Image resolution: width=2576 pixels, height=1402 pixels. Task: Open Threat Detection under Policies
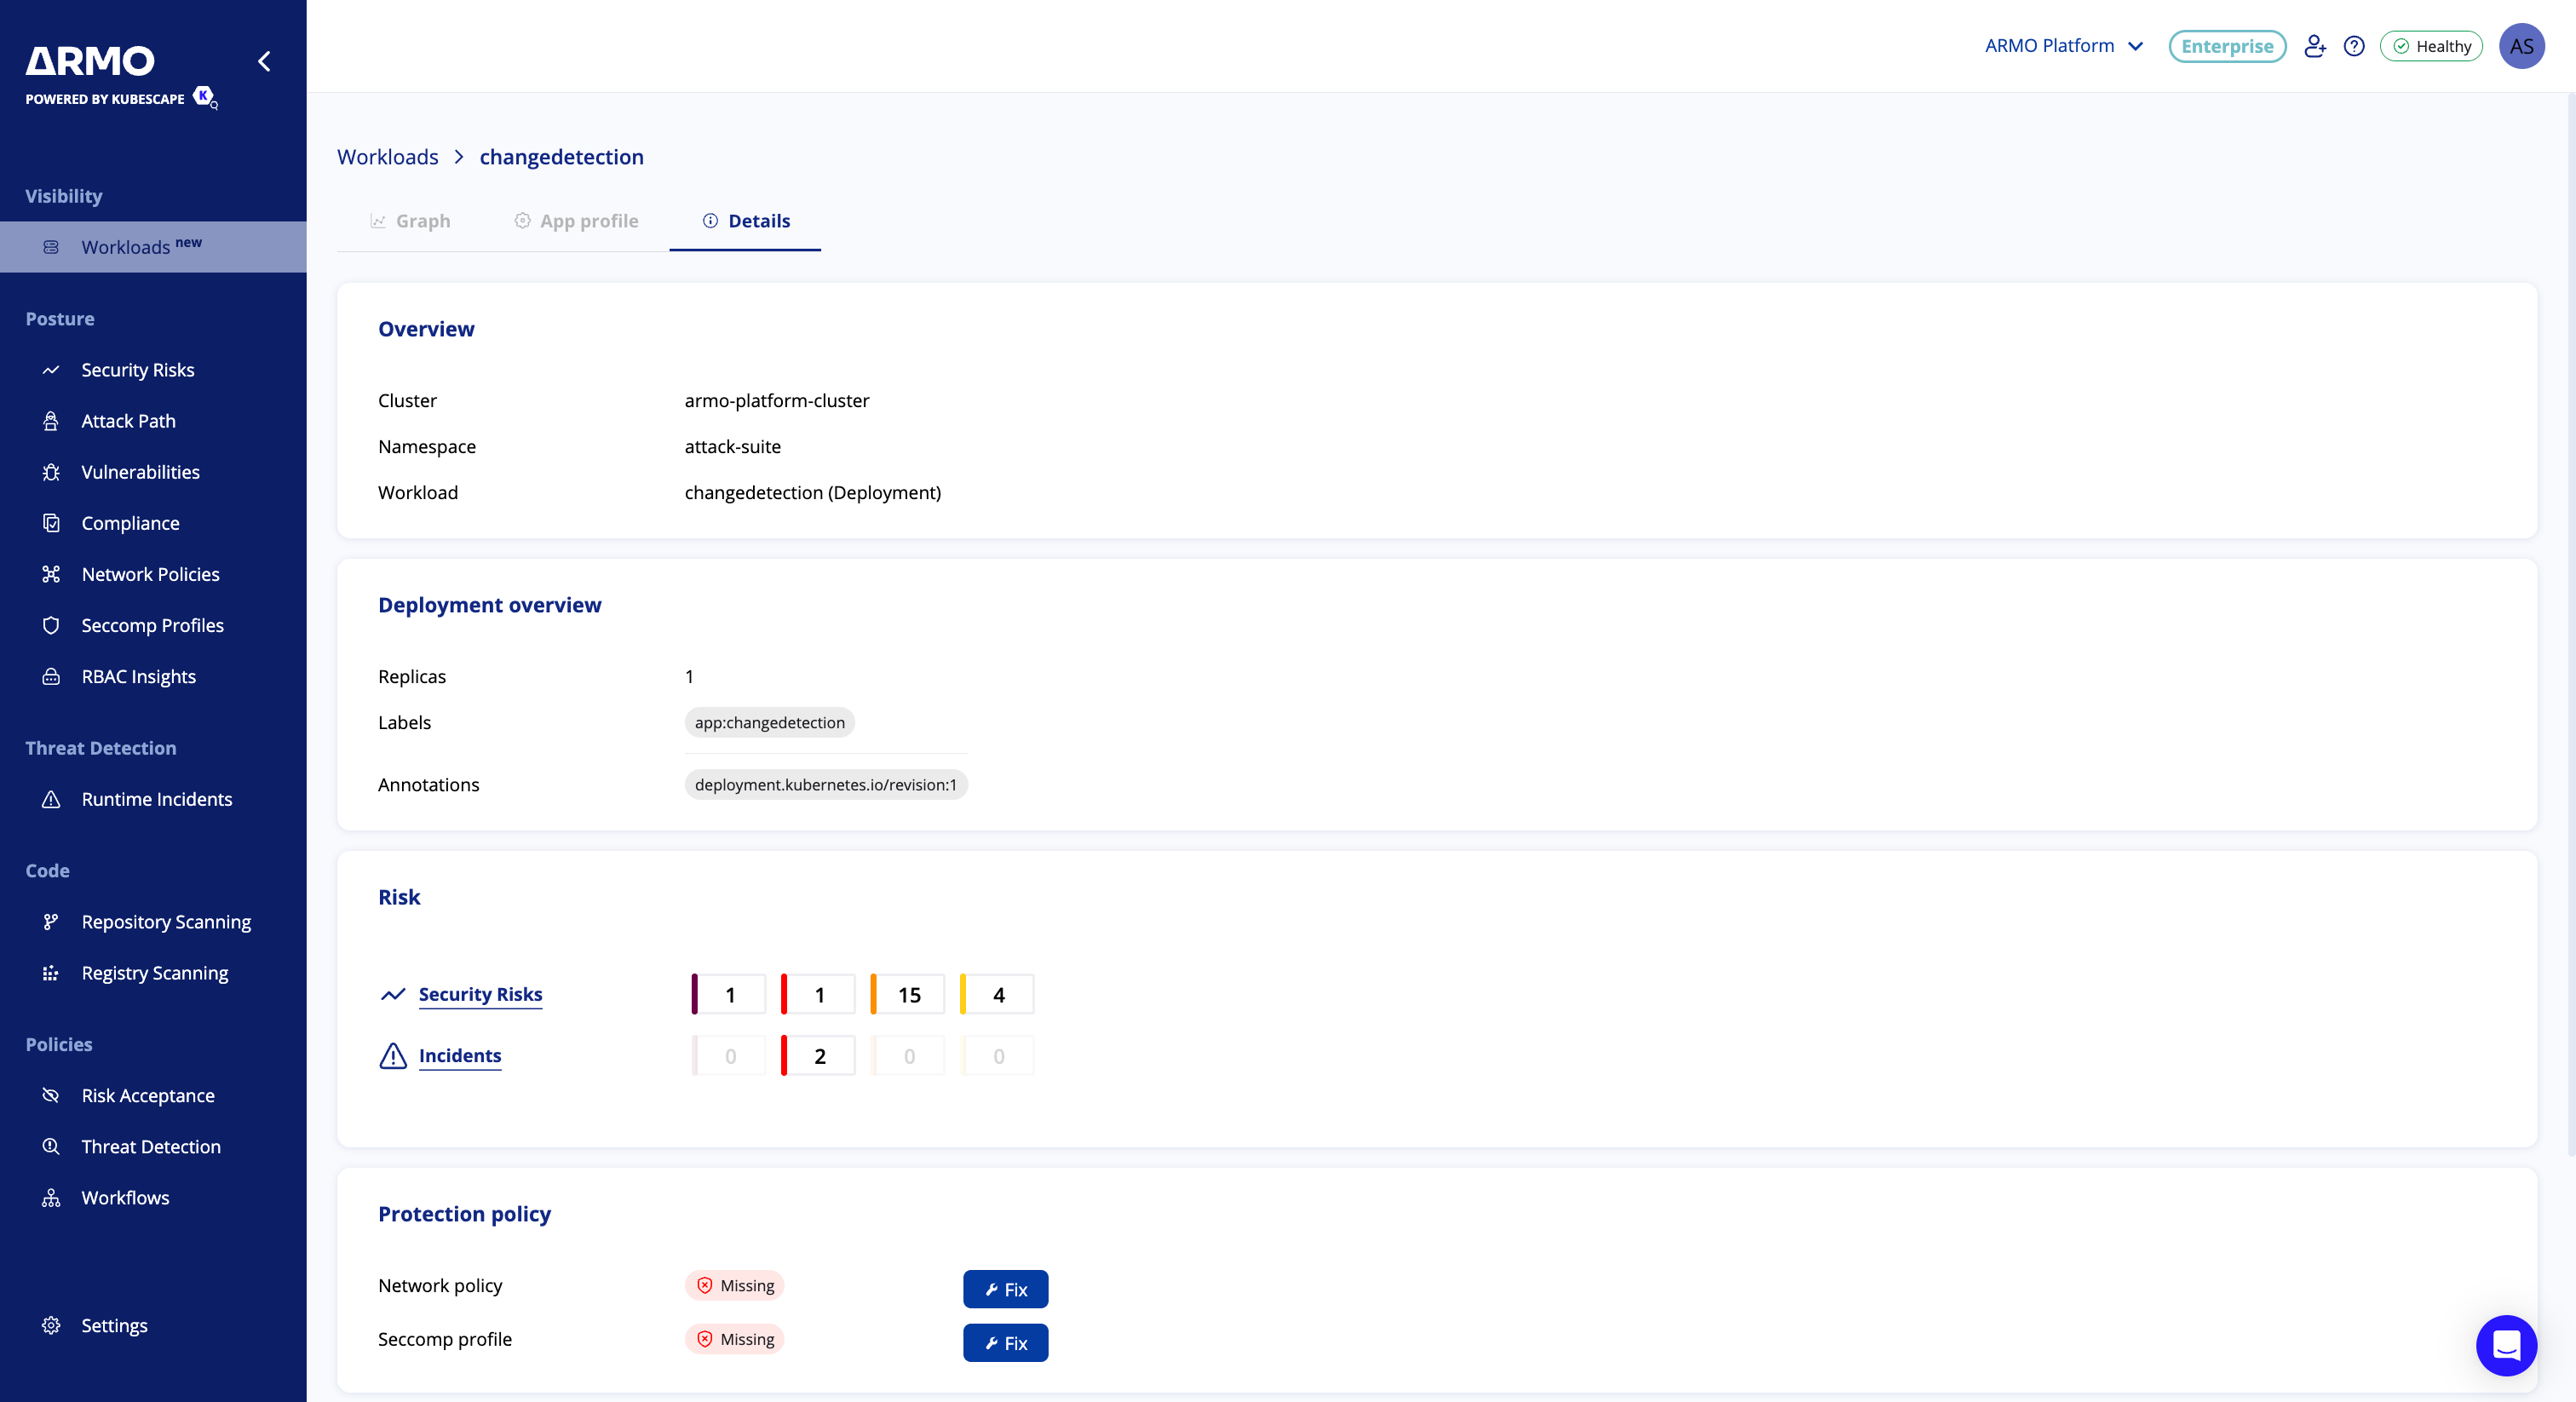click(x=151, y=1146)
